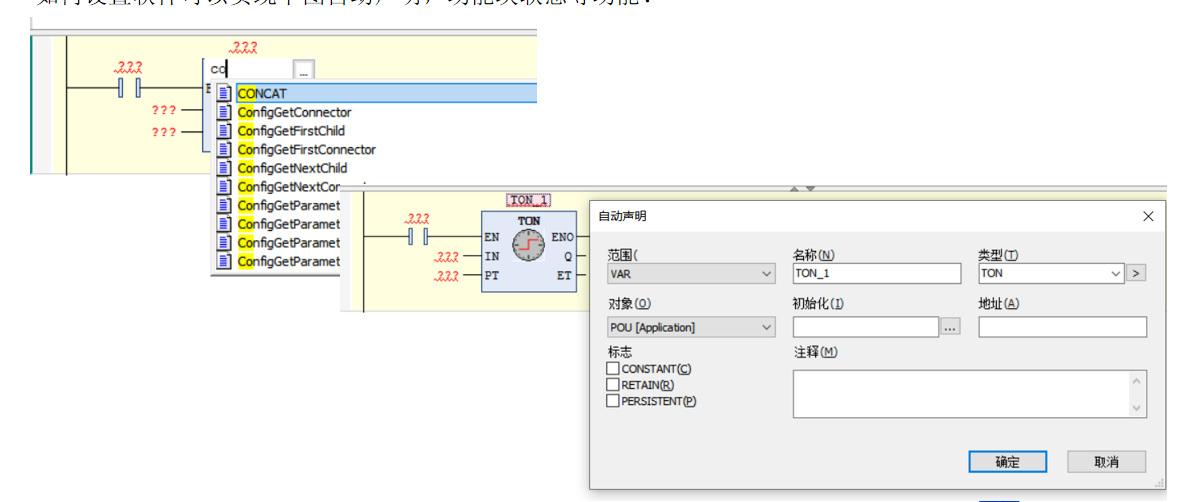The height and width of the screenshot is (502, 1195).
Task: Click the name field containing TON_1
Action: pos(876,273)
